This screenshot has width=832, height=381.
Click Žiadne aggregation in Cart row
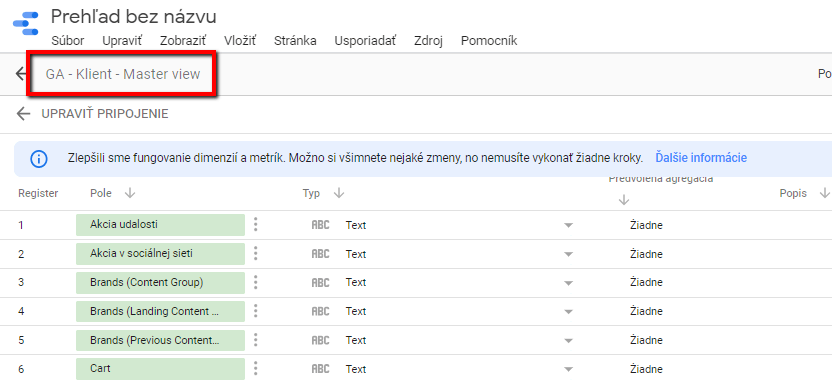tap(646, 370)
